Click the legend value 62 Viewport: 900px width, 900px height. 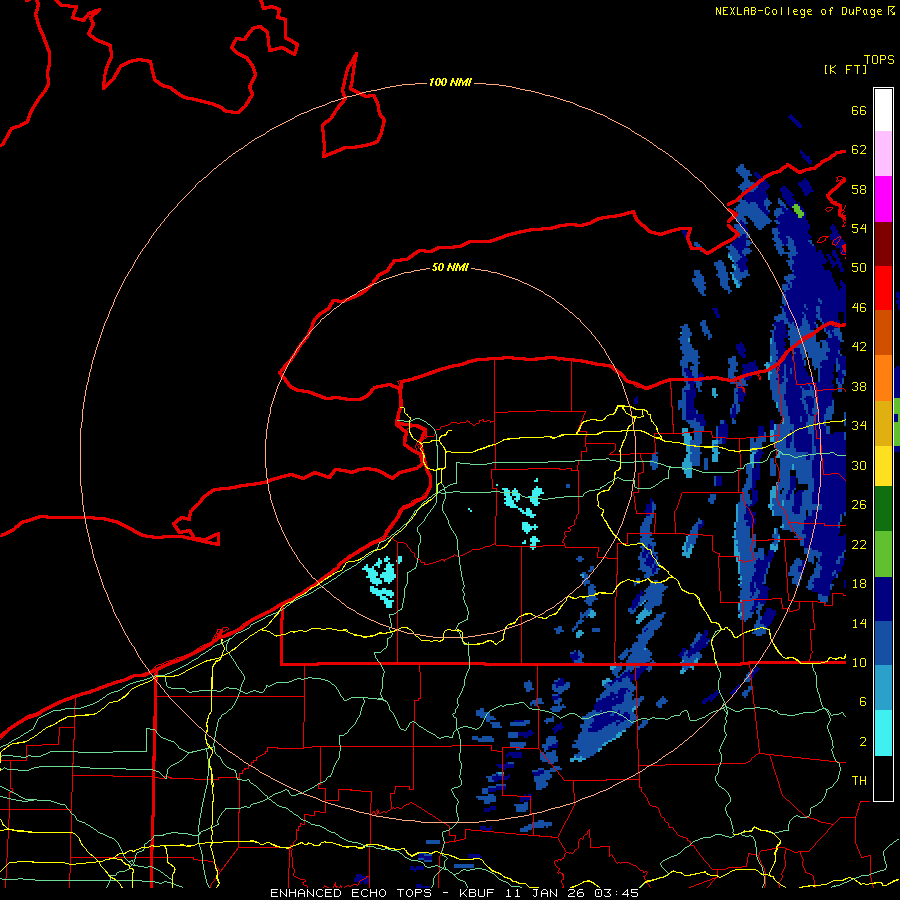coord(859,150)
